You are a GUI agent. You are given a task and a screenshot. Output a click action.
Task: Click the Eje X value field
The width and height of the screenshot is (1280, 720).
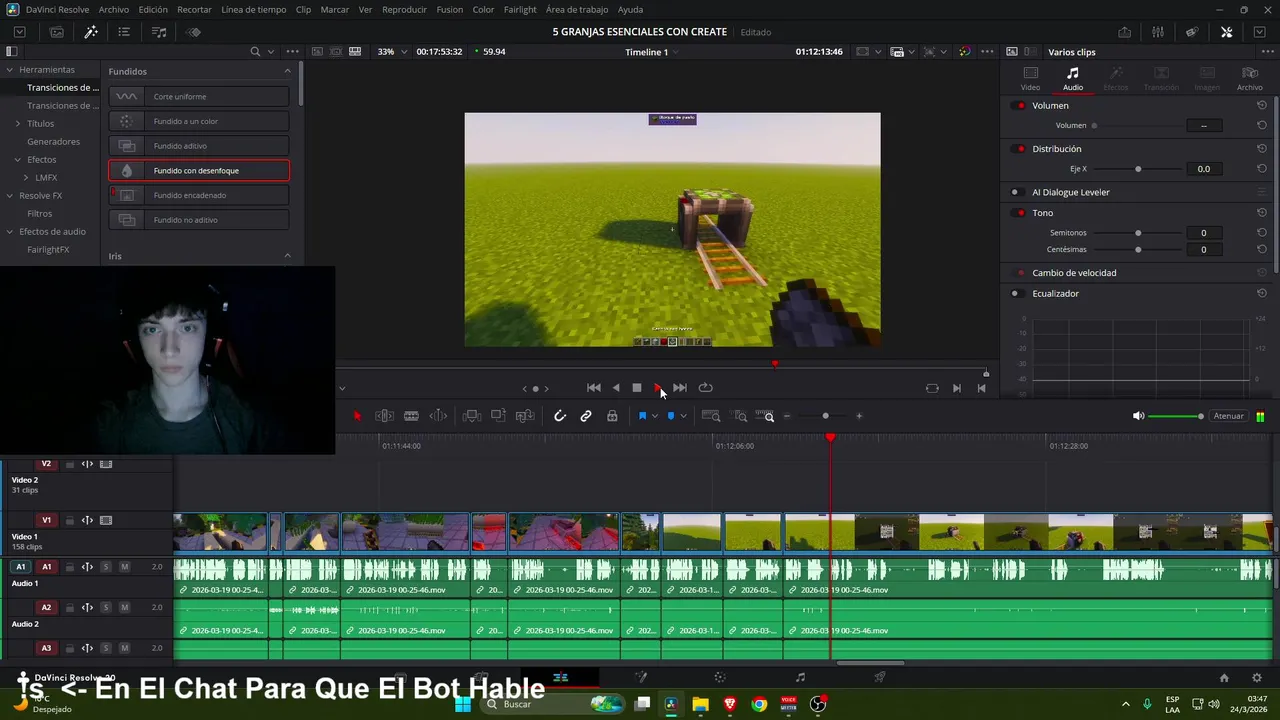coord(1203,169)
